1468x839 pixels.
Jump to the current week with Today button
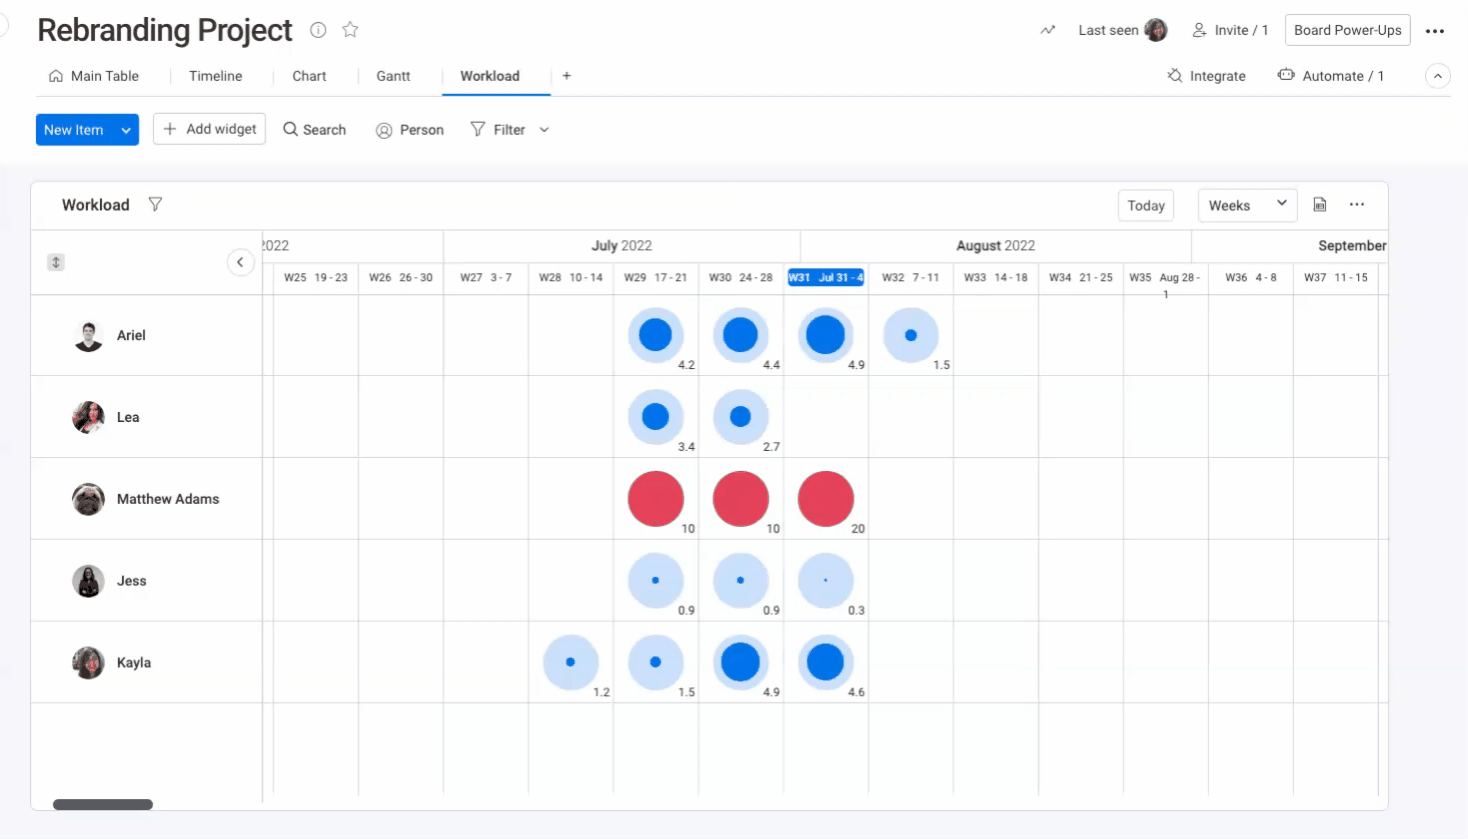(x=1146, y=205)
